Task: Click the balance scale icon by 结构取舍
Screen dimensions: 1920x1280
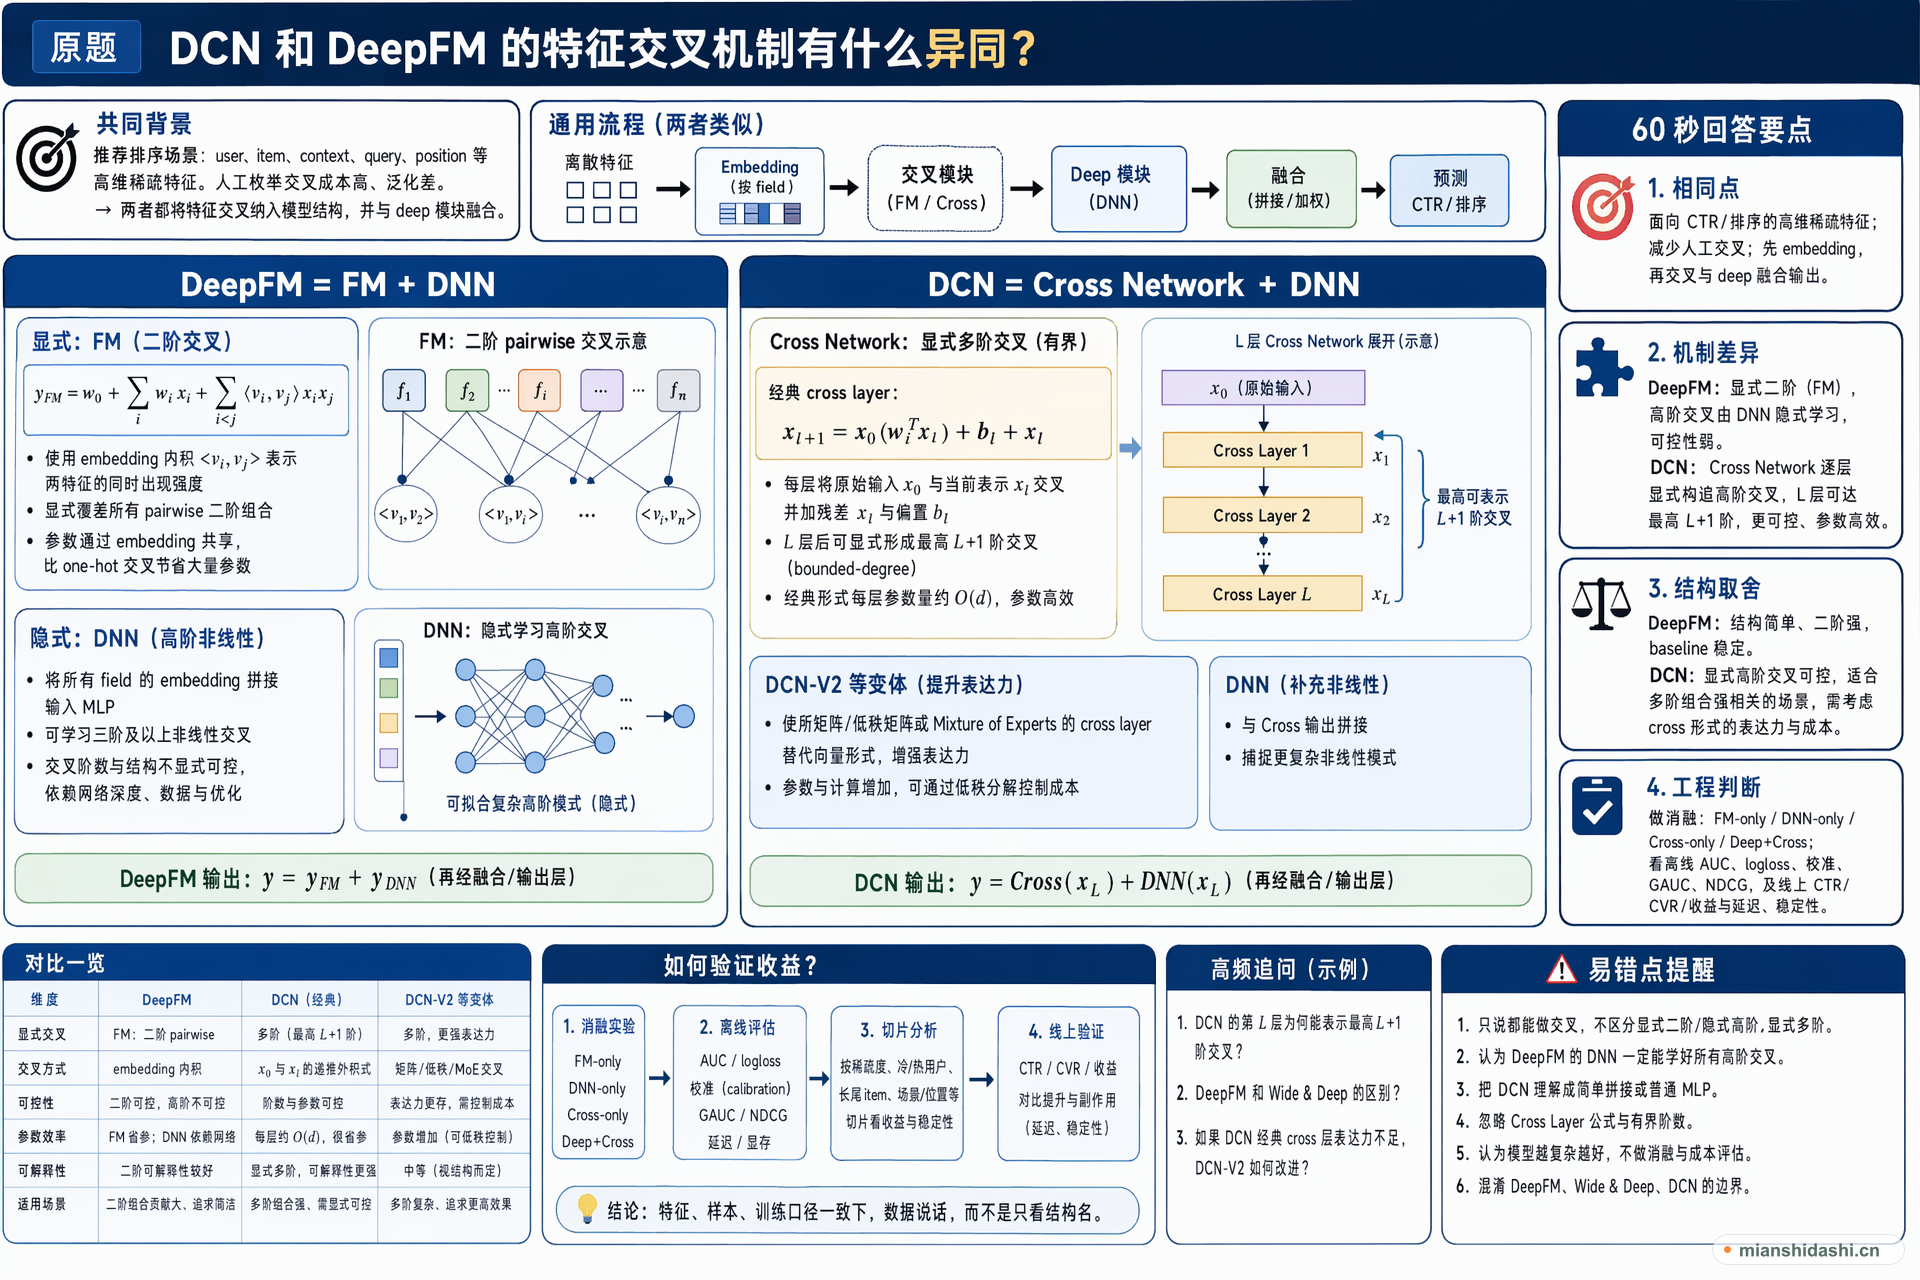Action: 1600,604
